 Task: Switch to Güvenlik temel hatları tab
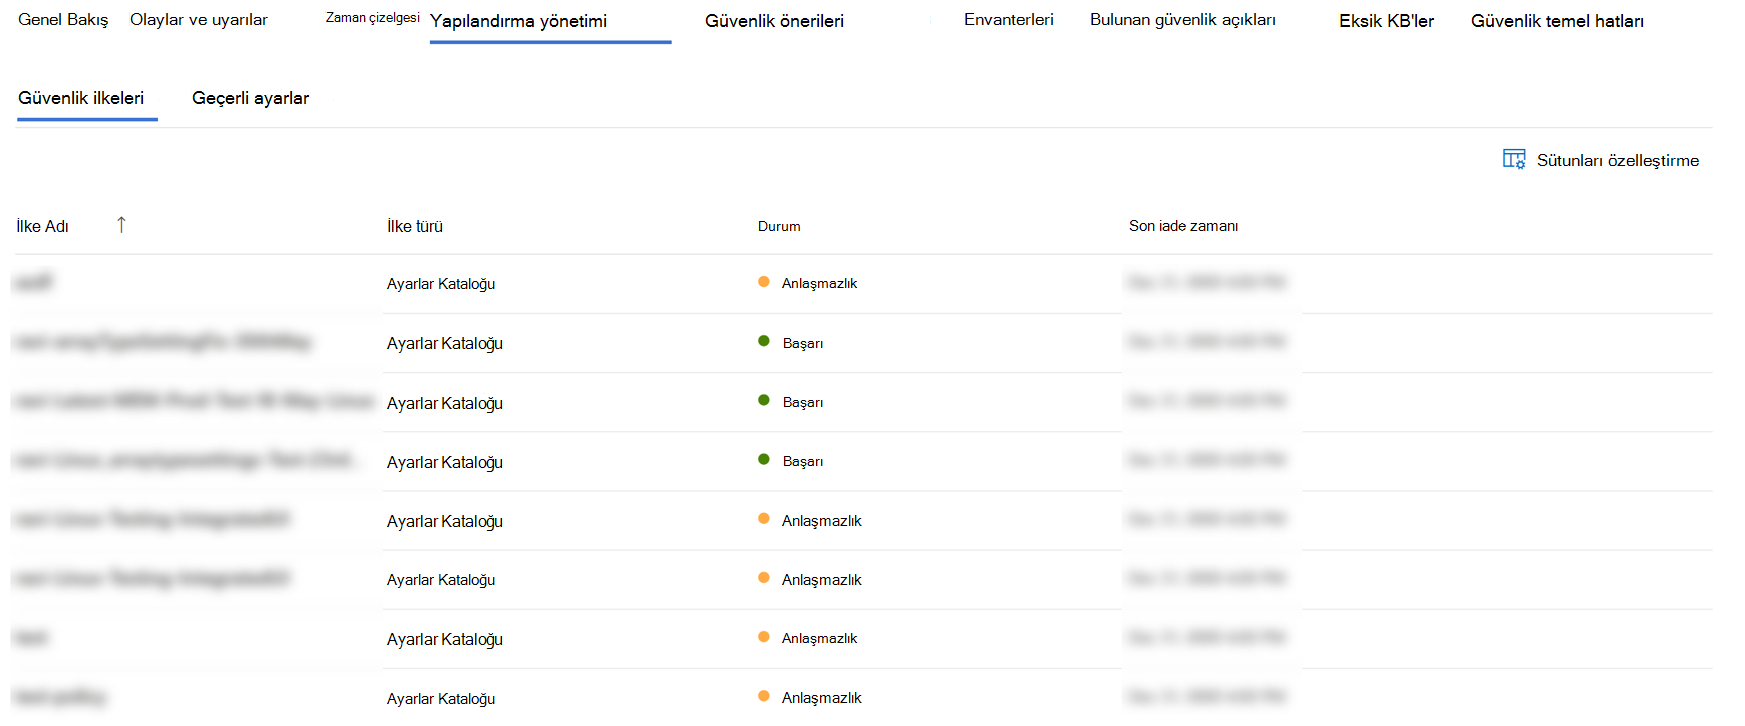pyautogui.click(x=1557, y=21)
